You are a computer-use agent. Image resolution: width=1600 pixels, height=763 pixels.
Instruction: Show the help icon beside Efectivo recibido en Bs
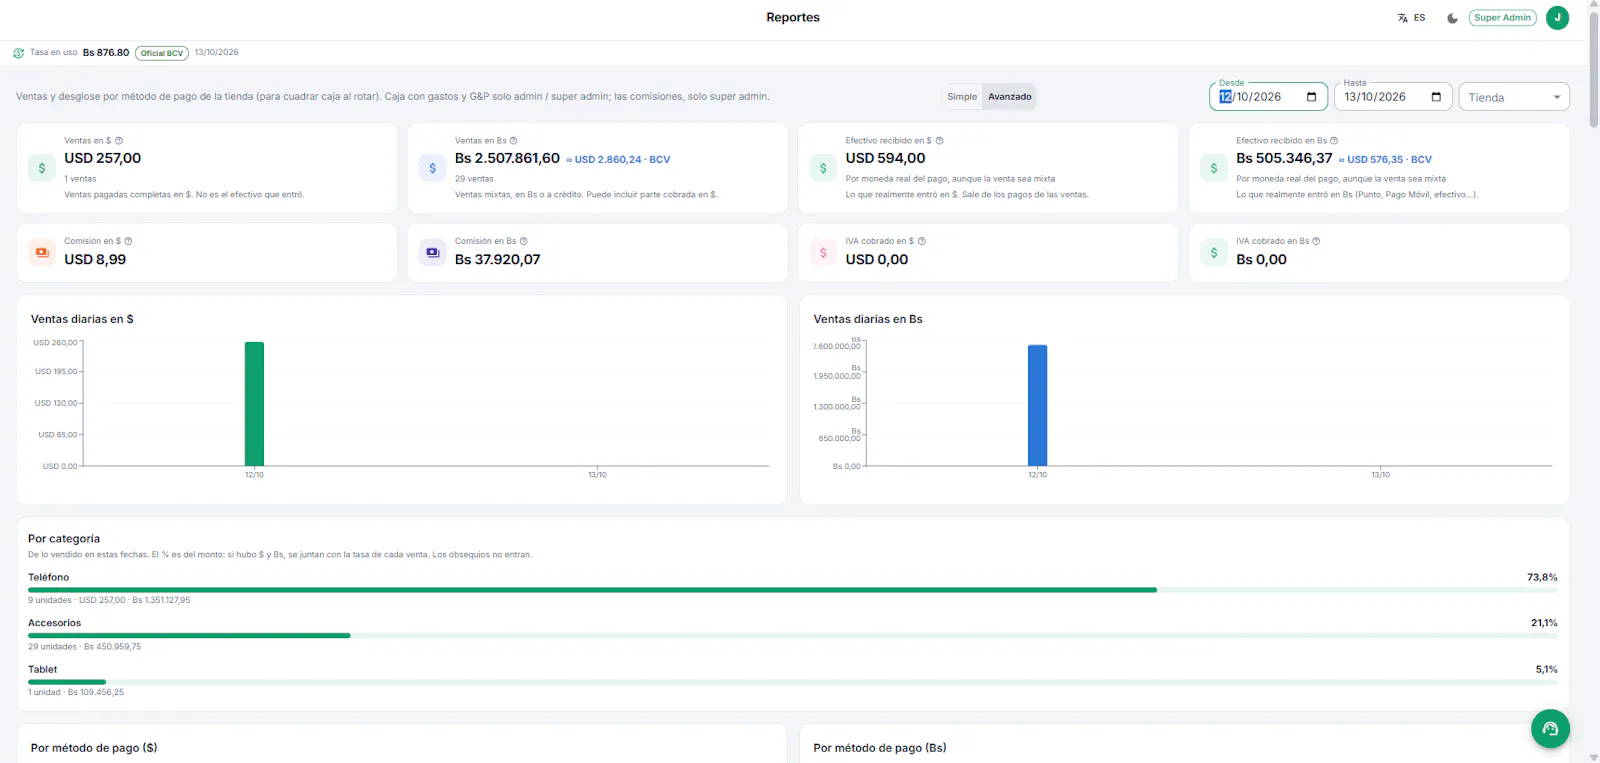pyautogui.click(x=1334, y=141)
